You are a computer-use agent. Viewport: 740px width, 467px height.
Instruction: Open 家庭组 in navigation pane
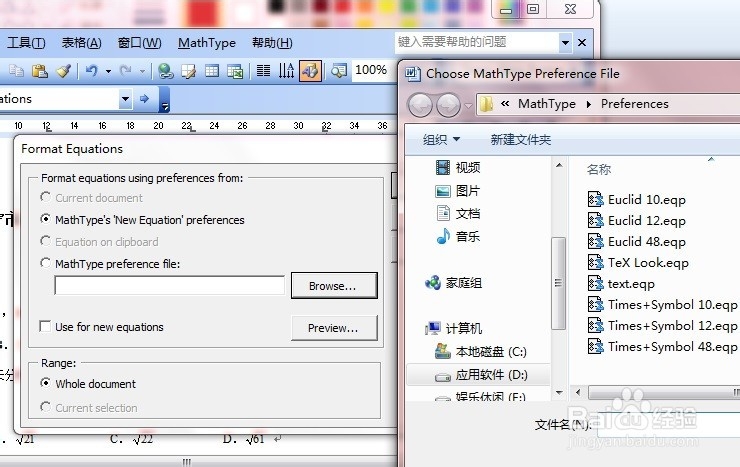(x=453, y=283)
